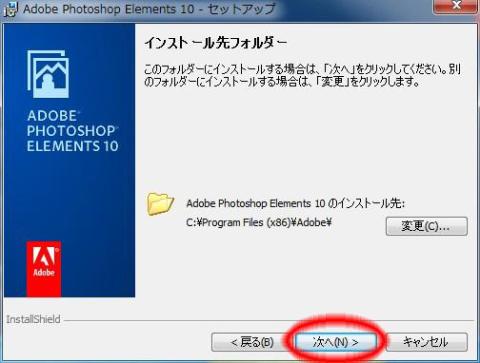Click the installer icon in title bar
Viewport: 480px width, 363px height.
click(11, 9)
